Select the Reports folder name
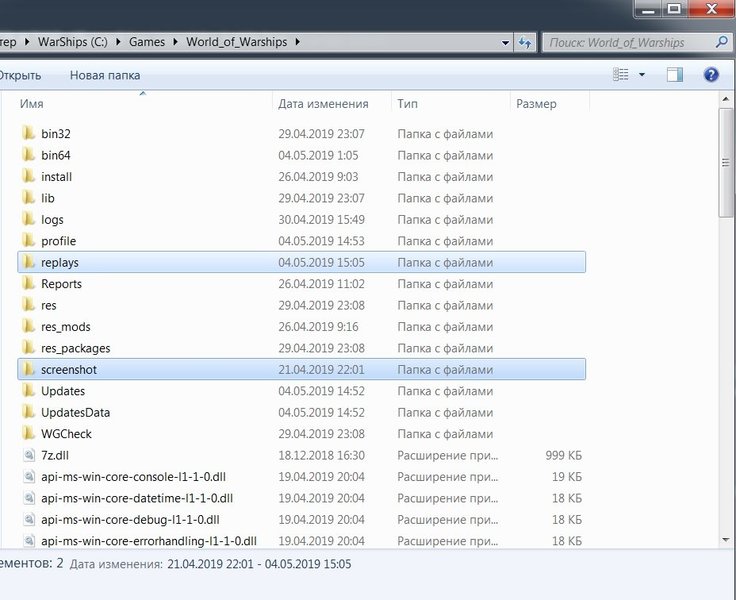The height and width of the screenshot is (600, 736). pyautogui.click(x=61, y=284)
